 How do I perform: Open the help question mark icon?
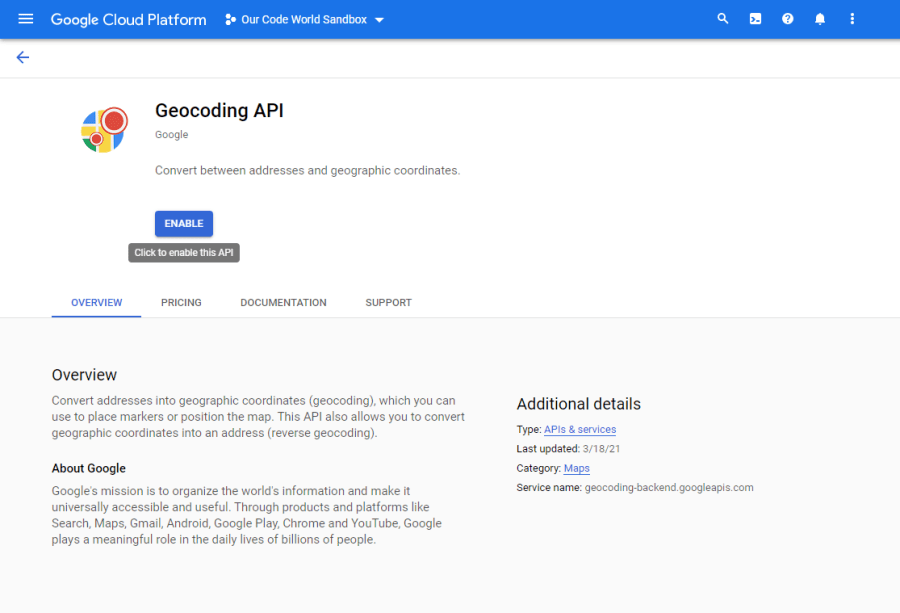click(788, 19)
